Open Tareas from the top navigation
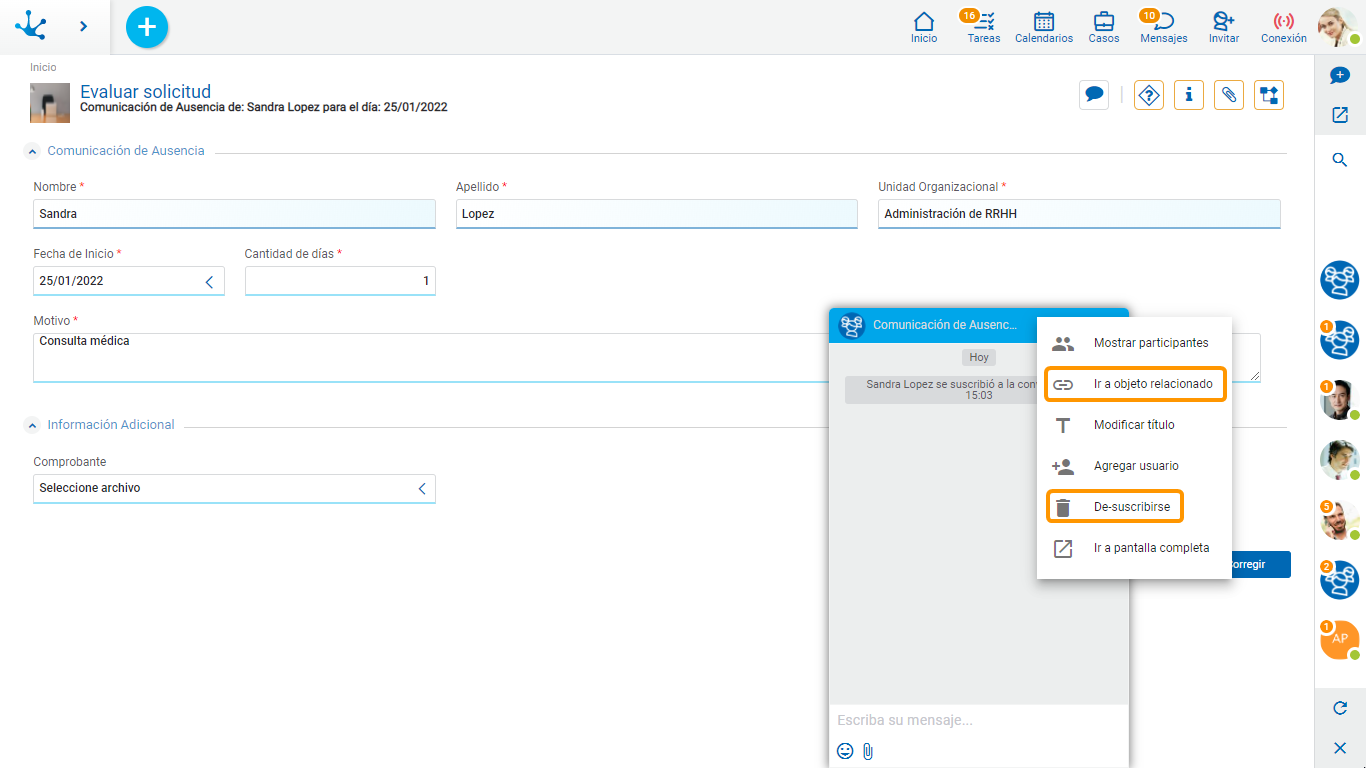This screenshot has height=768, width=1366. point(984,27)
